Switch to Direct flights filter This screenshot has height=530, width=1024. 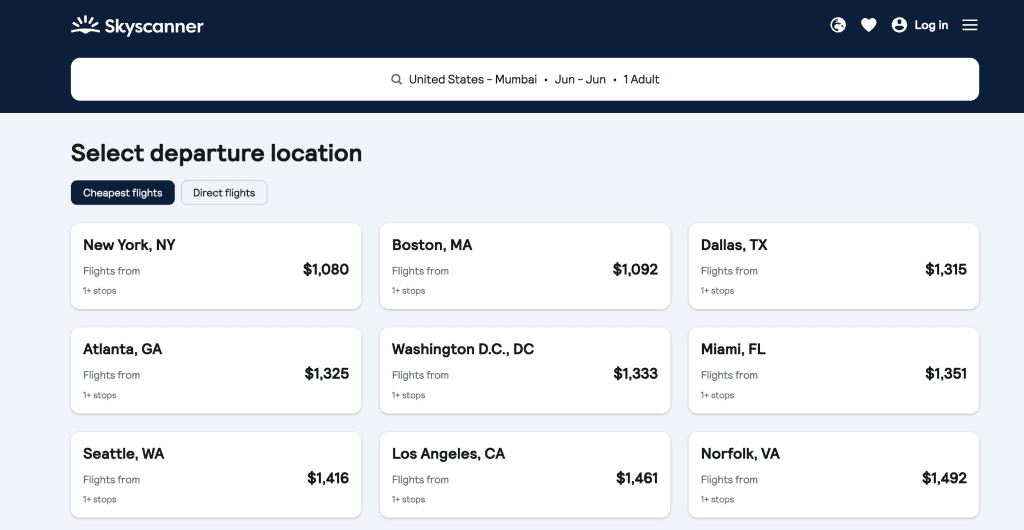tap(224, 193)
